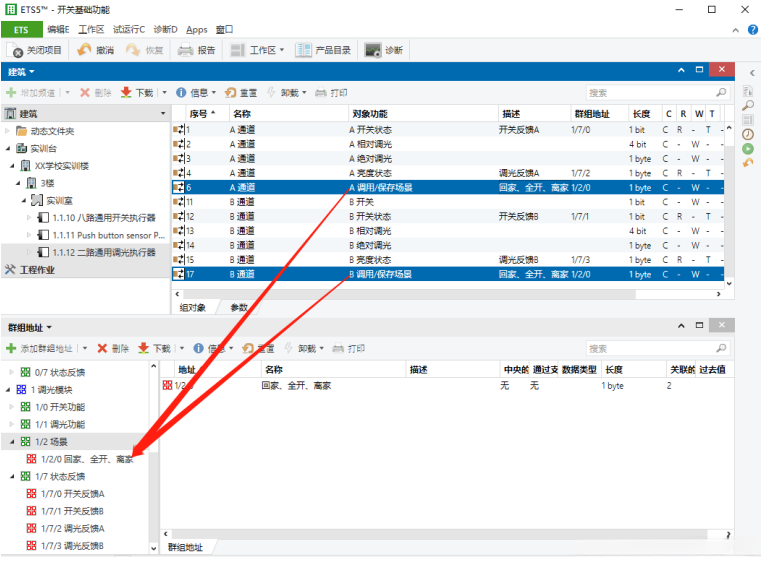Select row 11 B 开关 object
Image resolution: width=770 pixels, height=566 pixels.
pos(448,202)
